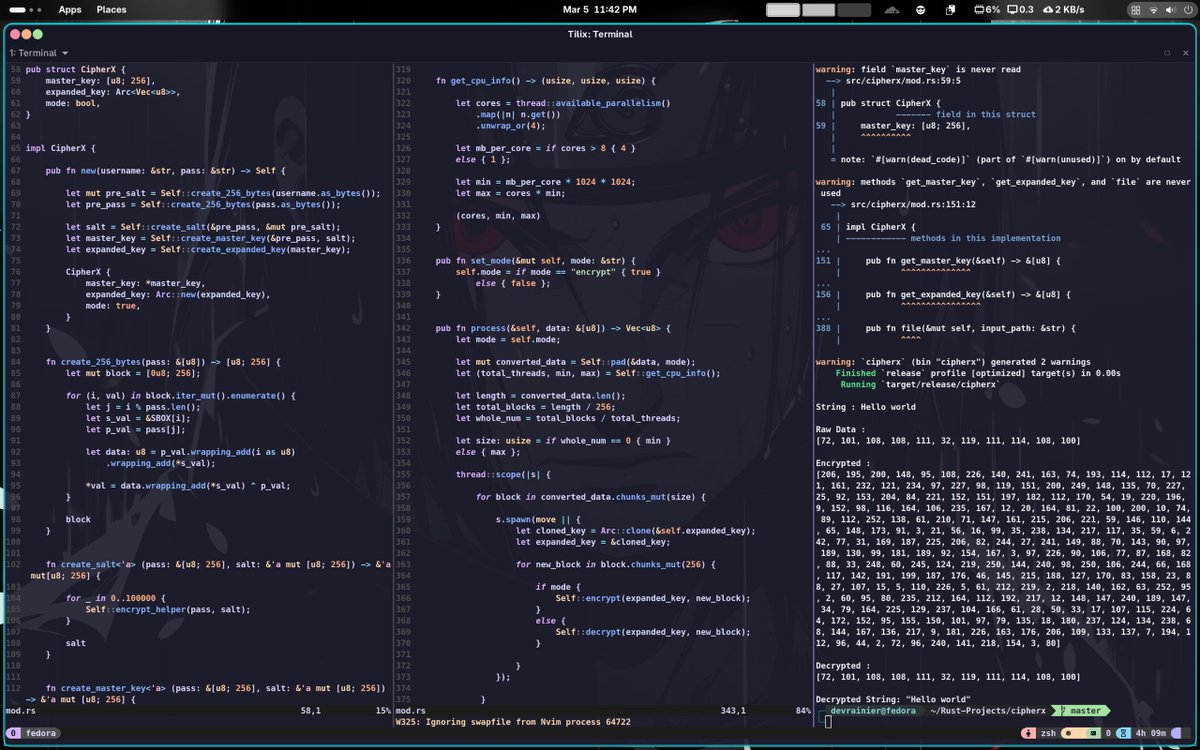
Task: Close the terminal pane with the x icon
Action: click(1184, 53)
